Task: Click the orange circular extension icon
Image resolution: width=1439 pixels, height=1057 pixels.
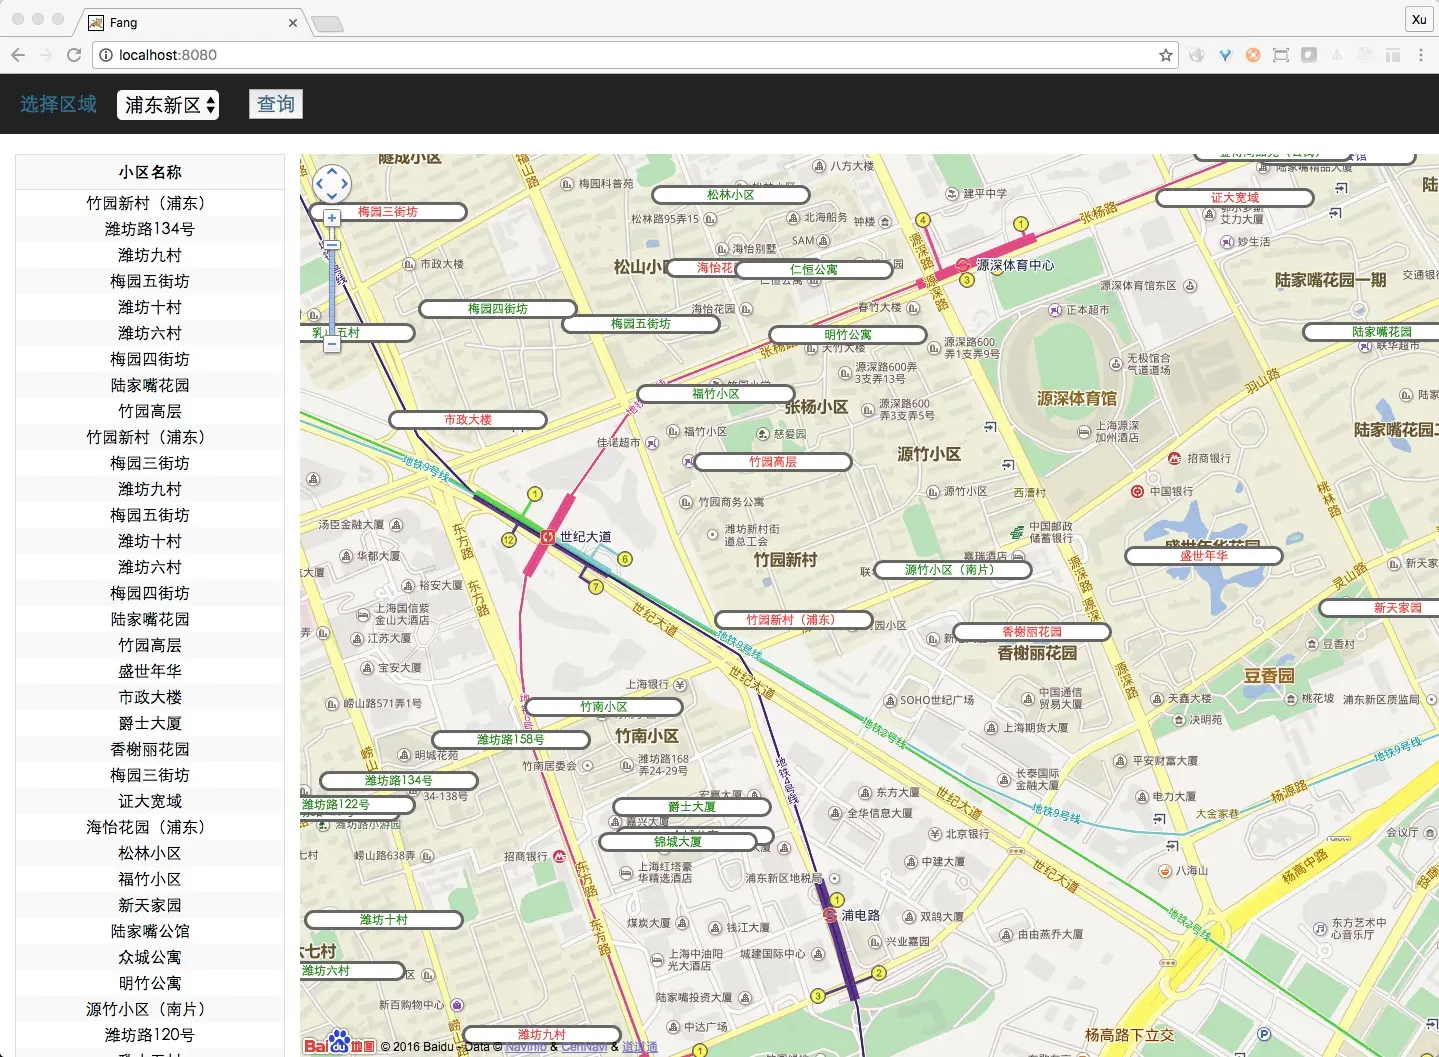Action: [1253, 55]
